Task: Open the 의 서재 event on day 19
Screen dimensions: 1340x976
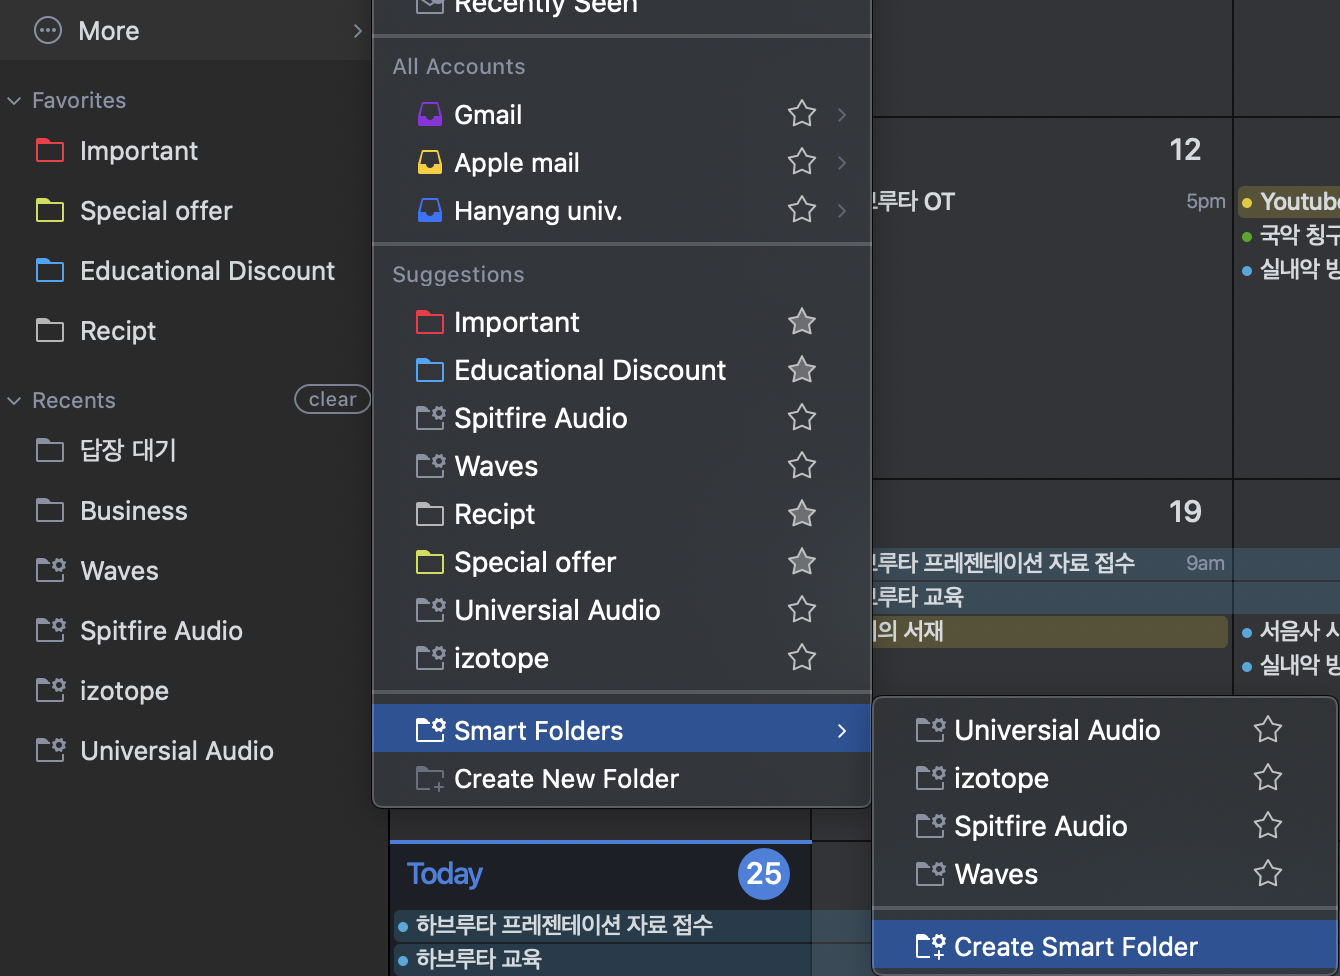Action: pos(1050,631)
